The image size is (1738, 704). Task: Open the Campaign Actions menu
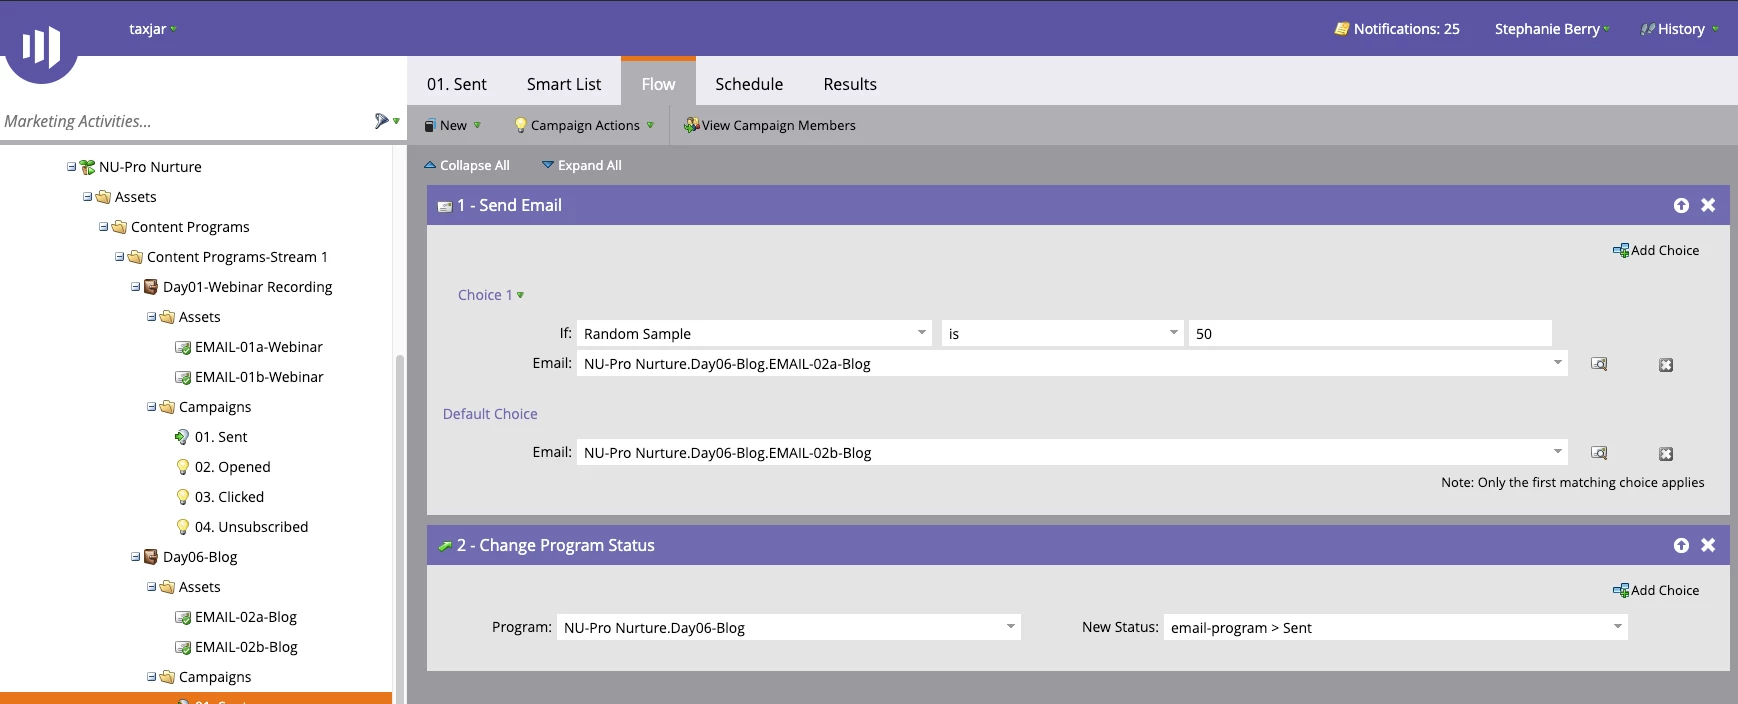point(584,125)
